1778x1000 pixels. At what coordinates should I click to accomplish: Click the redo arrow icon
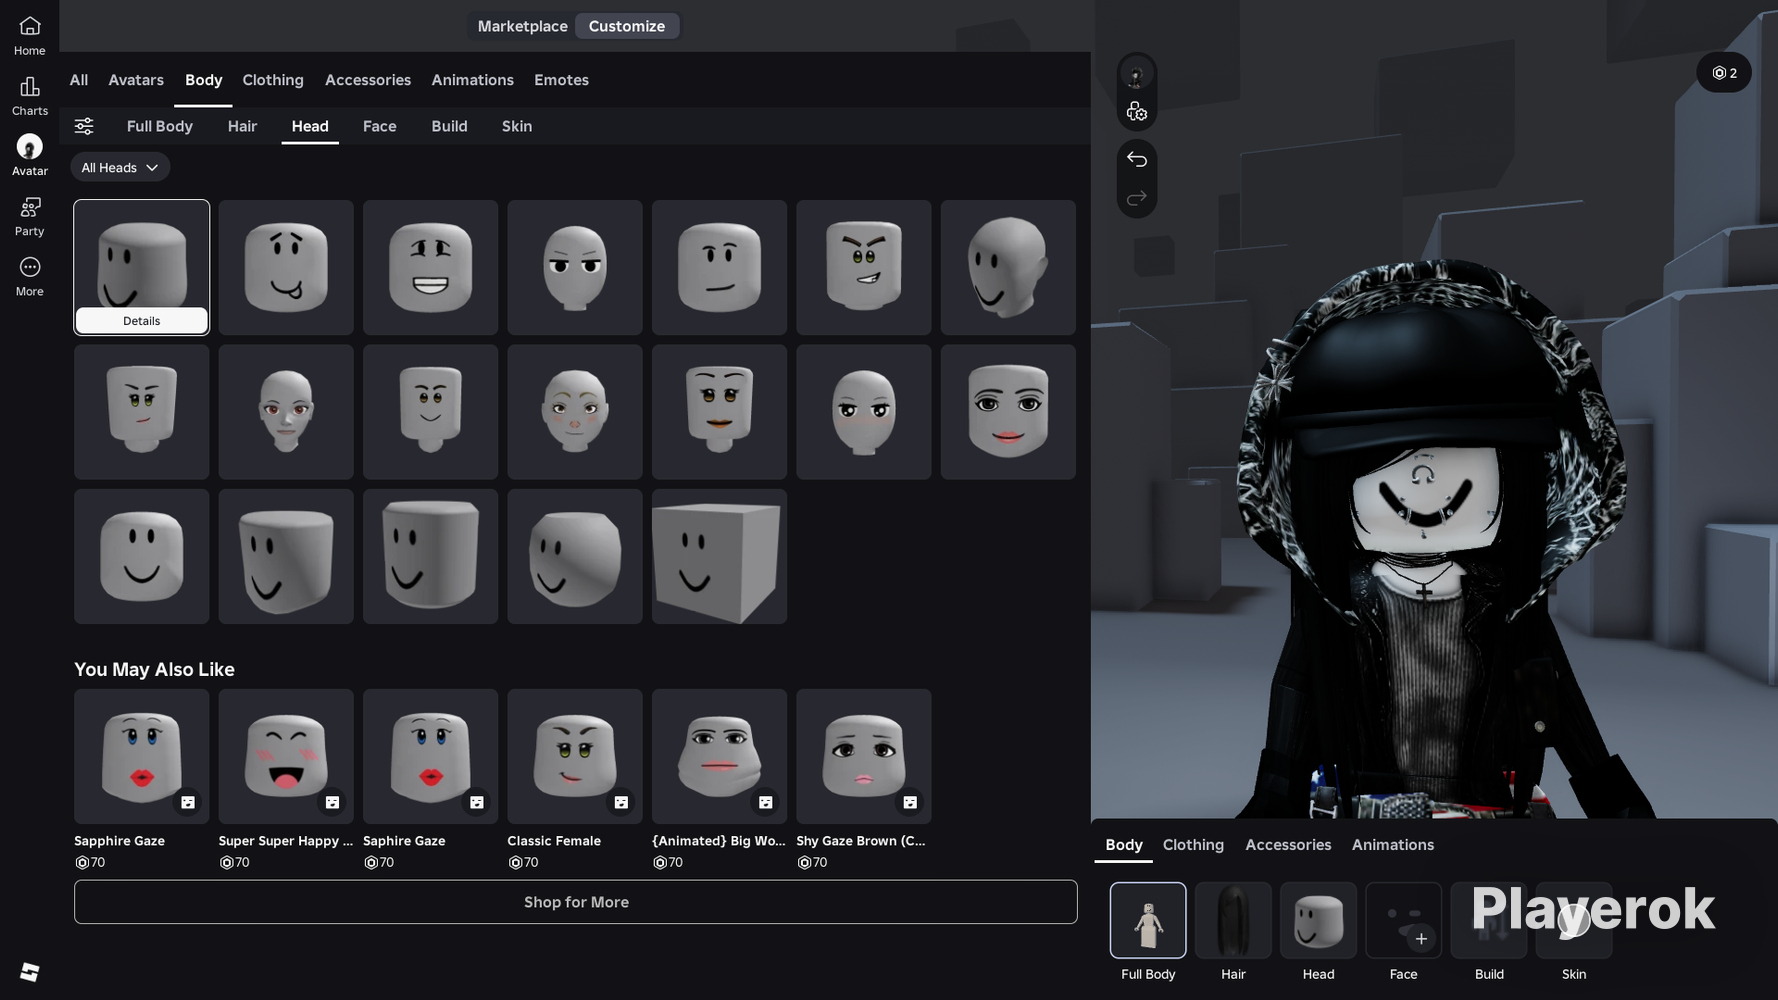[x=1136, y=199]
